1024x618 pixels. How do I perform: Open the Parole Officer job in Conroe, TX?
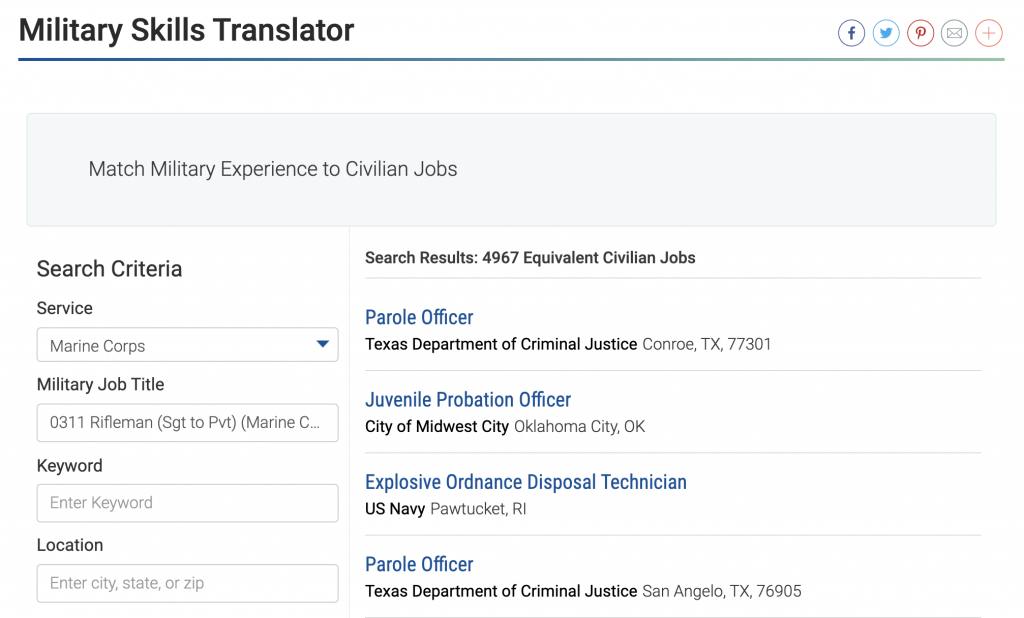[x=419, y=317]
